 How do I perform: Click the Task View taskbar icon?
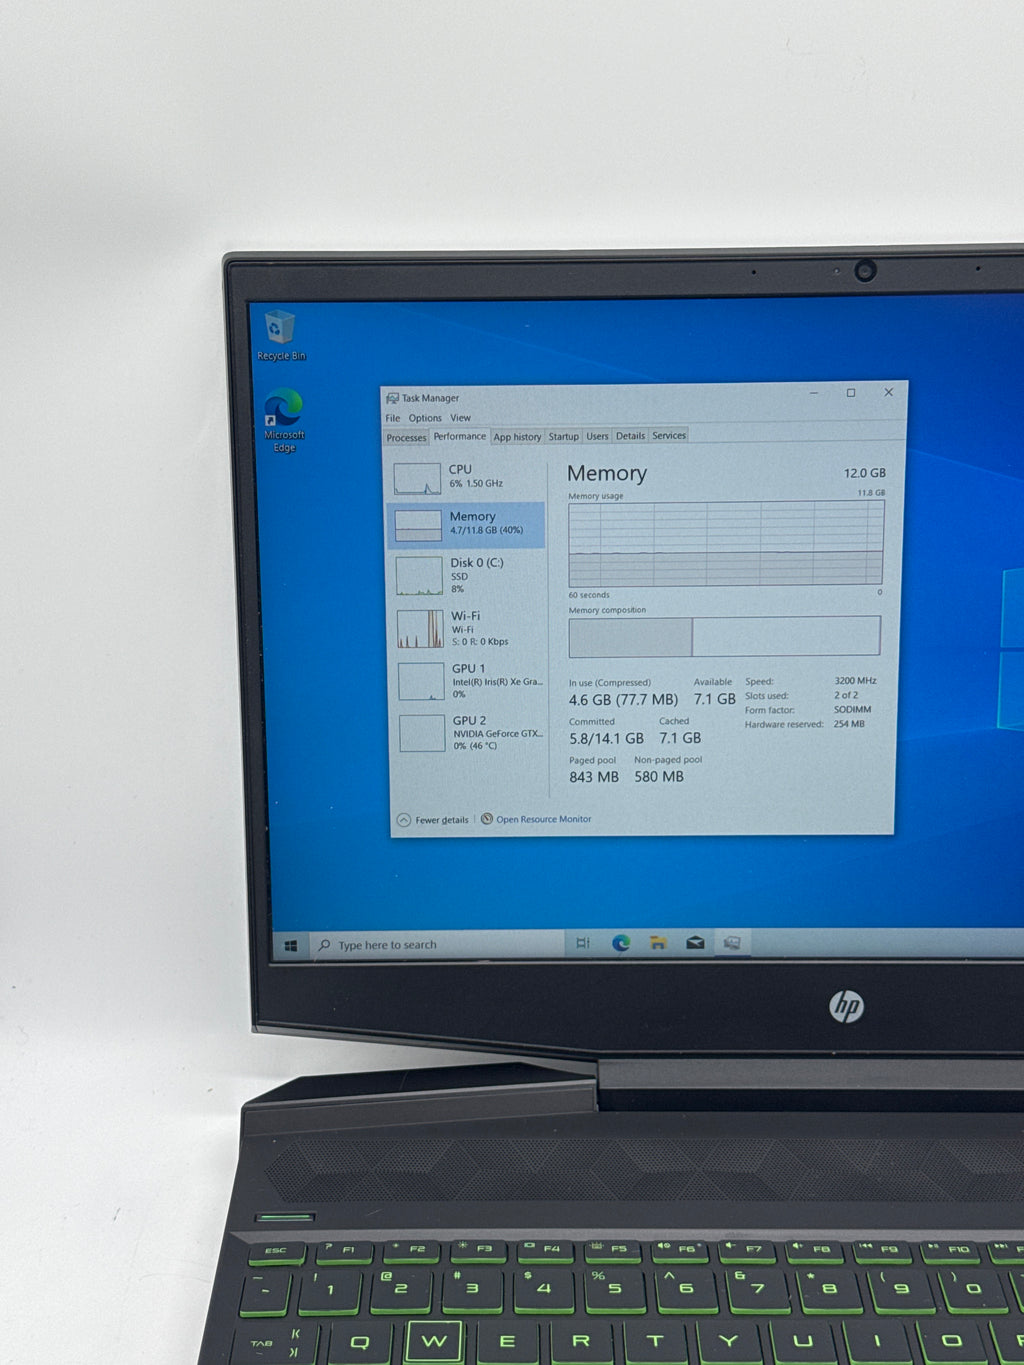583,943
